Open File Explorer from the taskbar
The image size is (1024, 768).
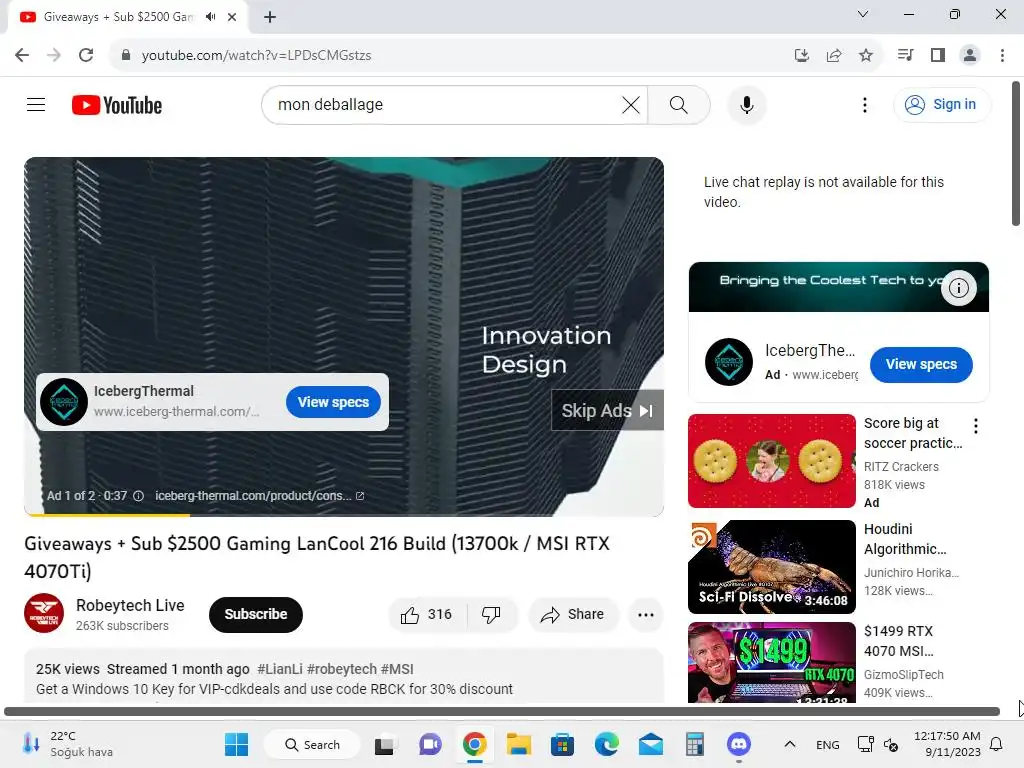click(519, 744)
